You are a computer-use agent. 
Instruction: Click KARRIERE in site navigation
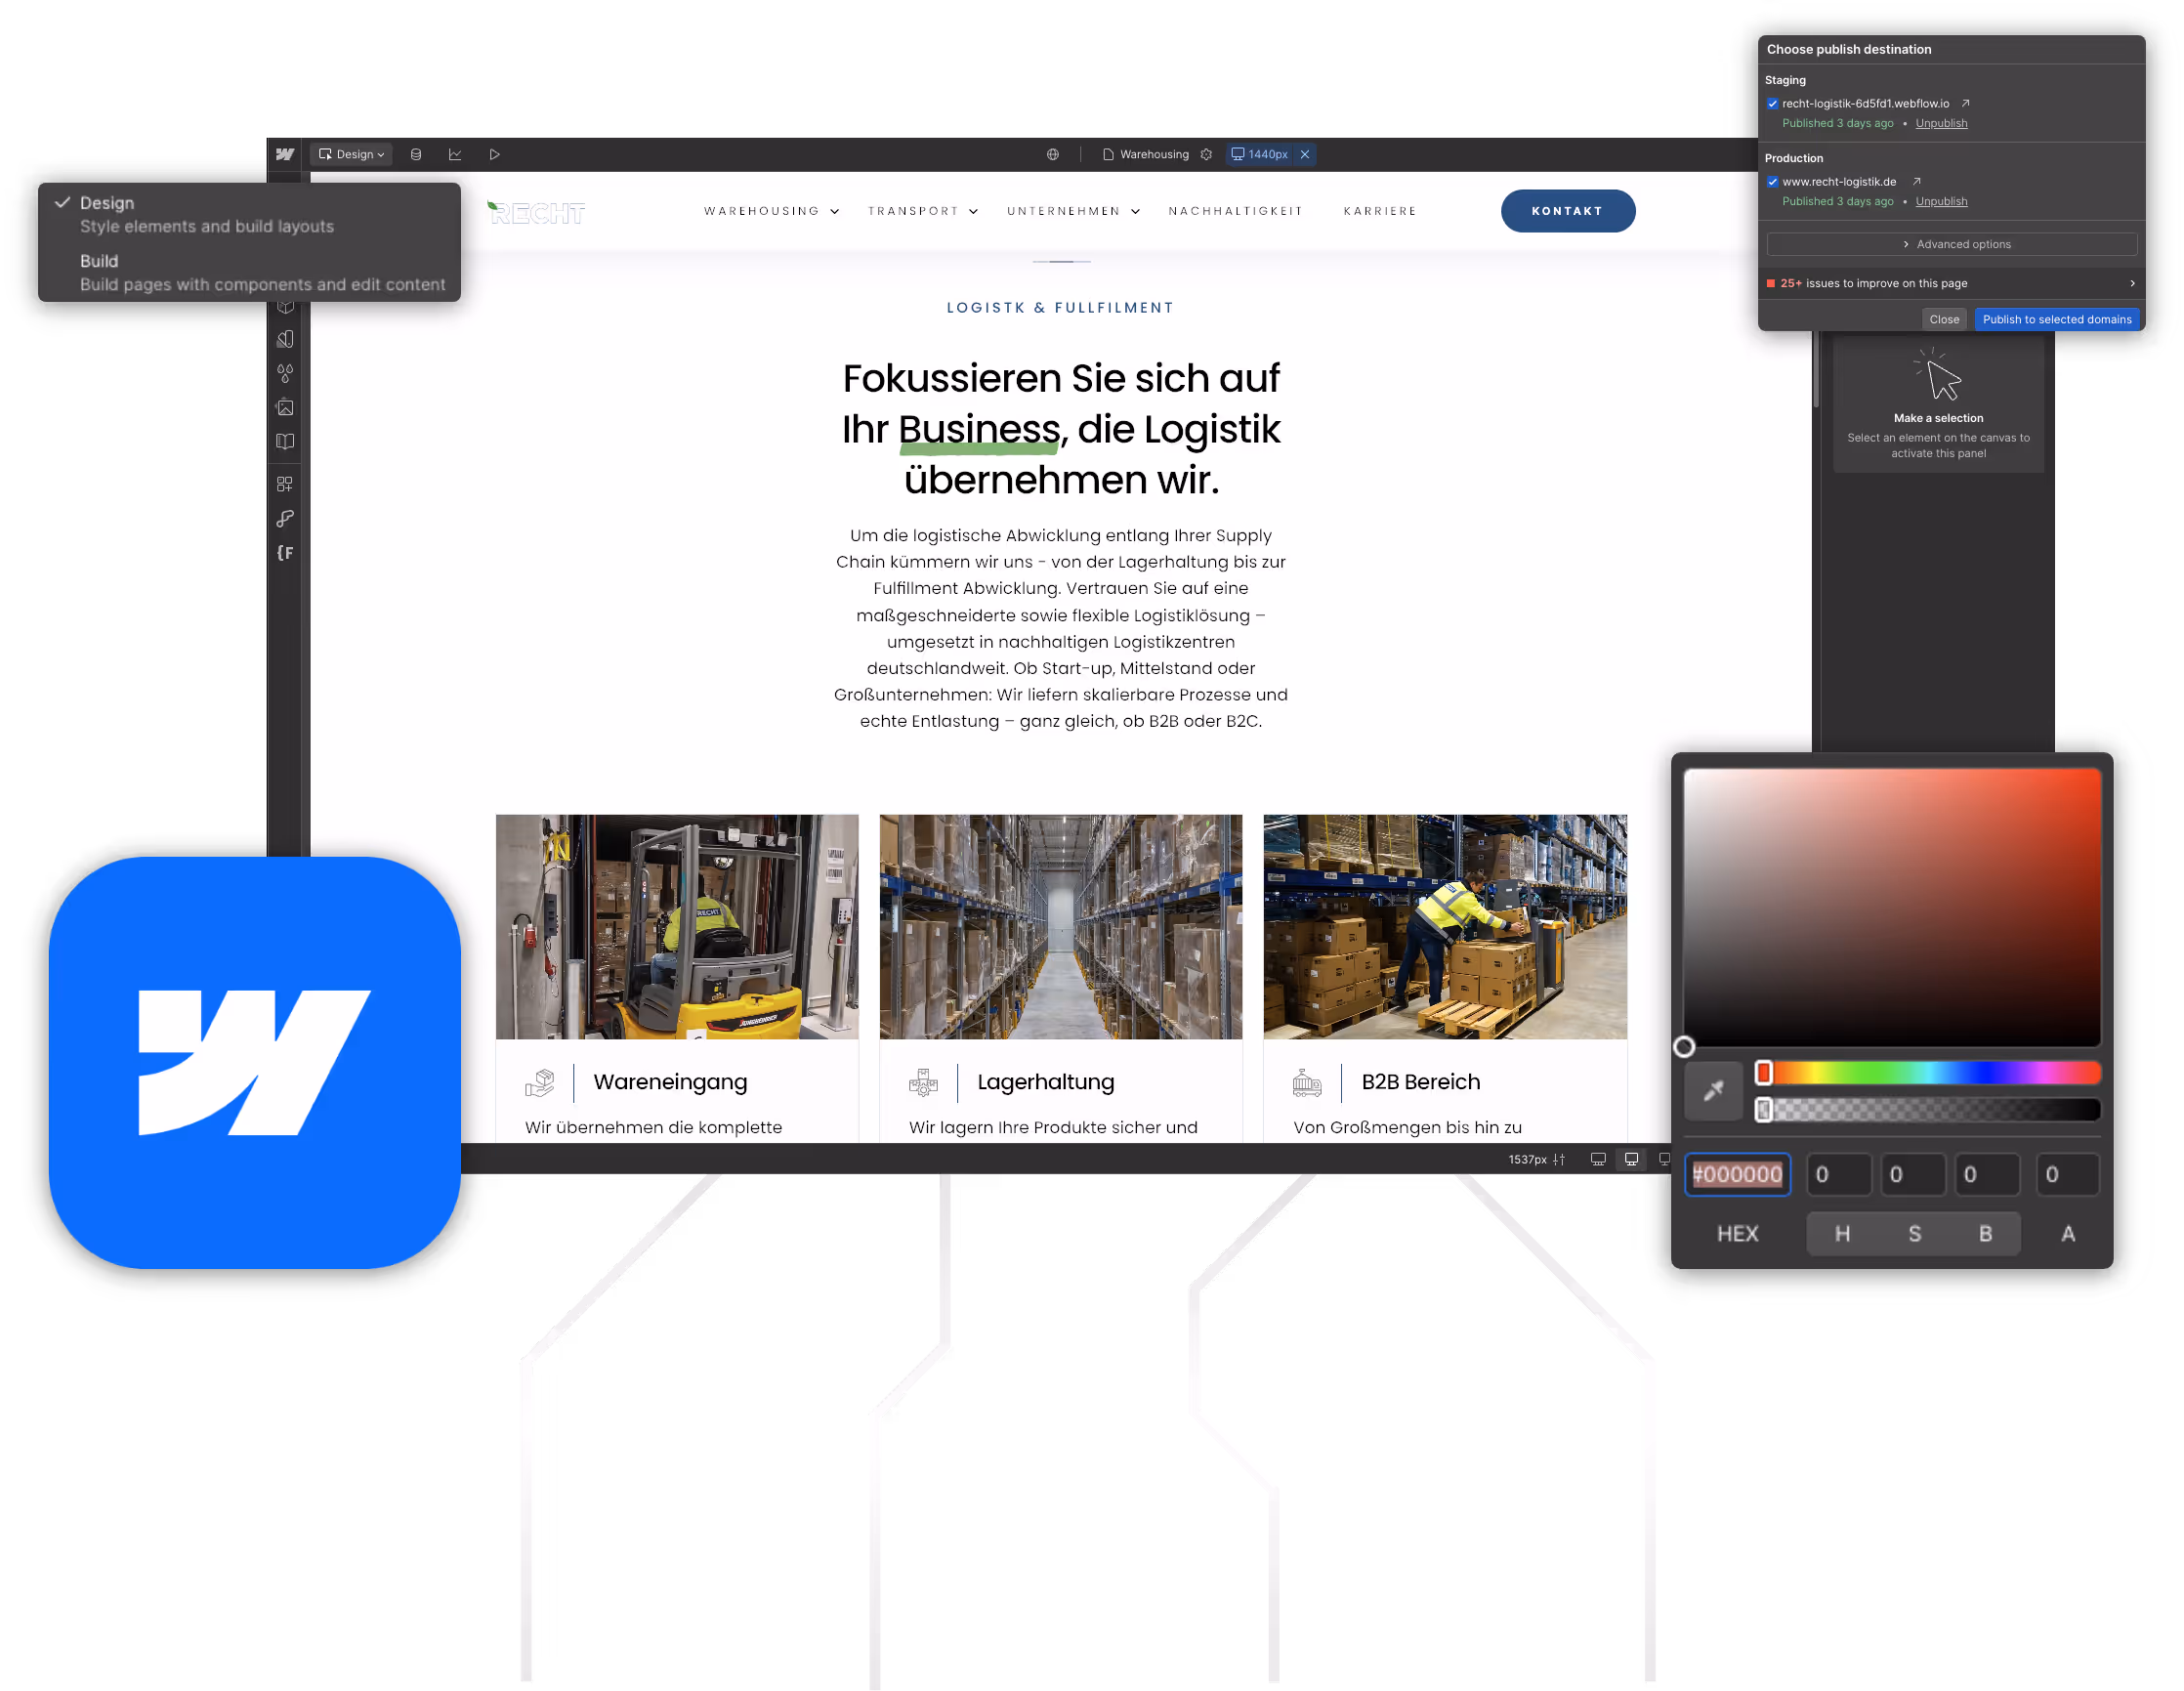coord(1380,211)
